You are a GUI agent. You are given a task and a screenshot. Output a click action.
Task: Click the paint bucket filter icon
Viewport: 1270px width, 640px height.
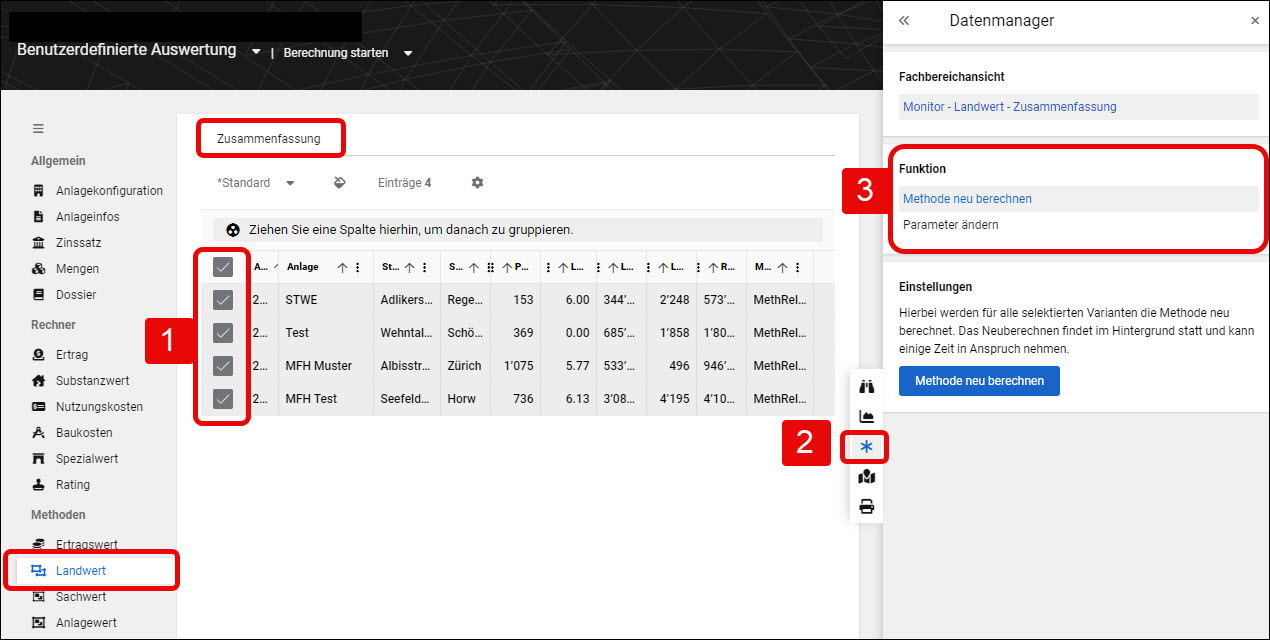click(339, 183)
